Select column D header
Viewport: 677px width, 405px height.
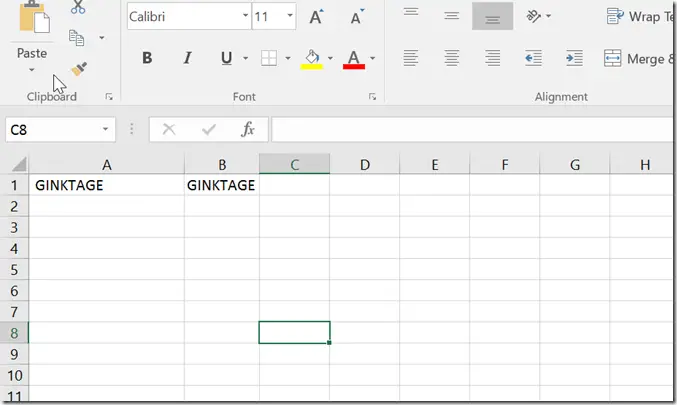[365, 165]
